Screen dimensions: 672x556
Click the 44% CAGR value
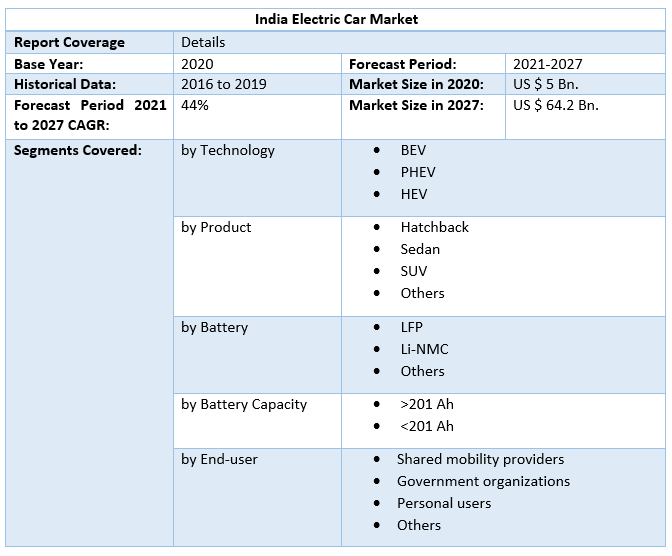pos(196,106)
